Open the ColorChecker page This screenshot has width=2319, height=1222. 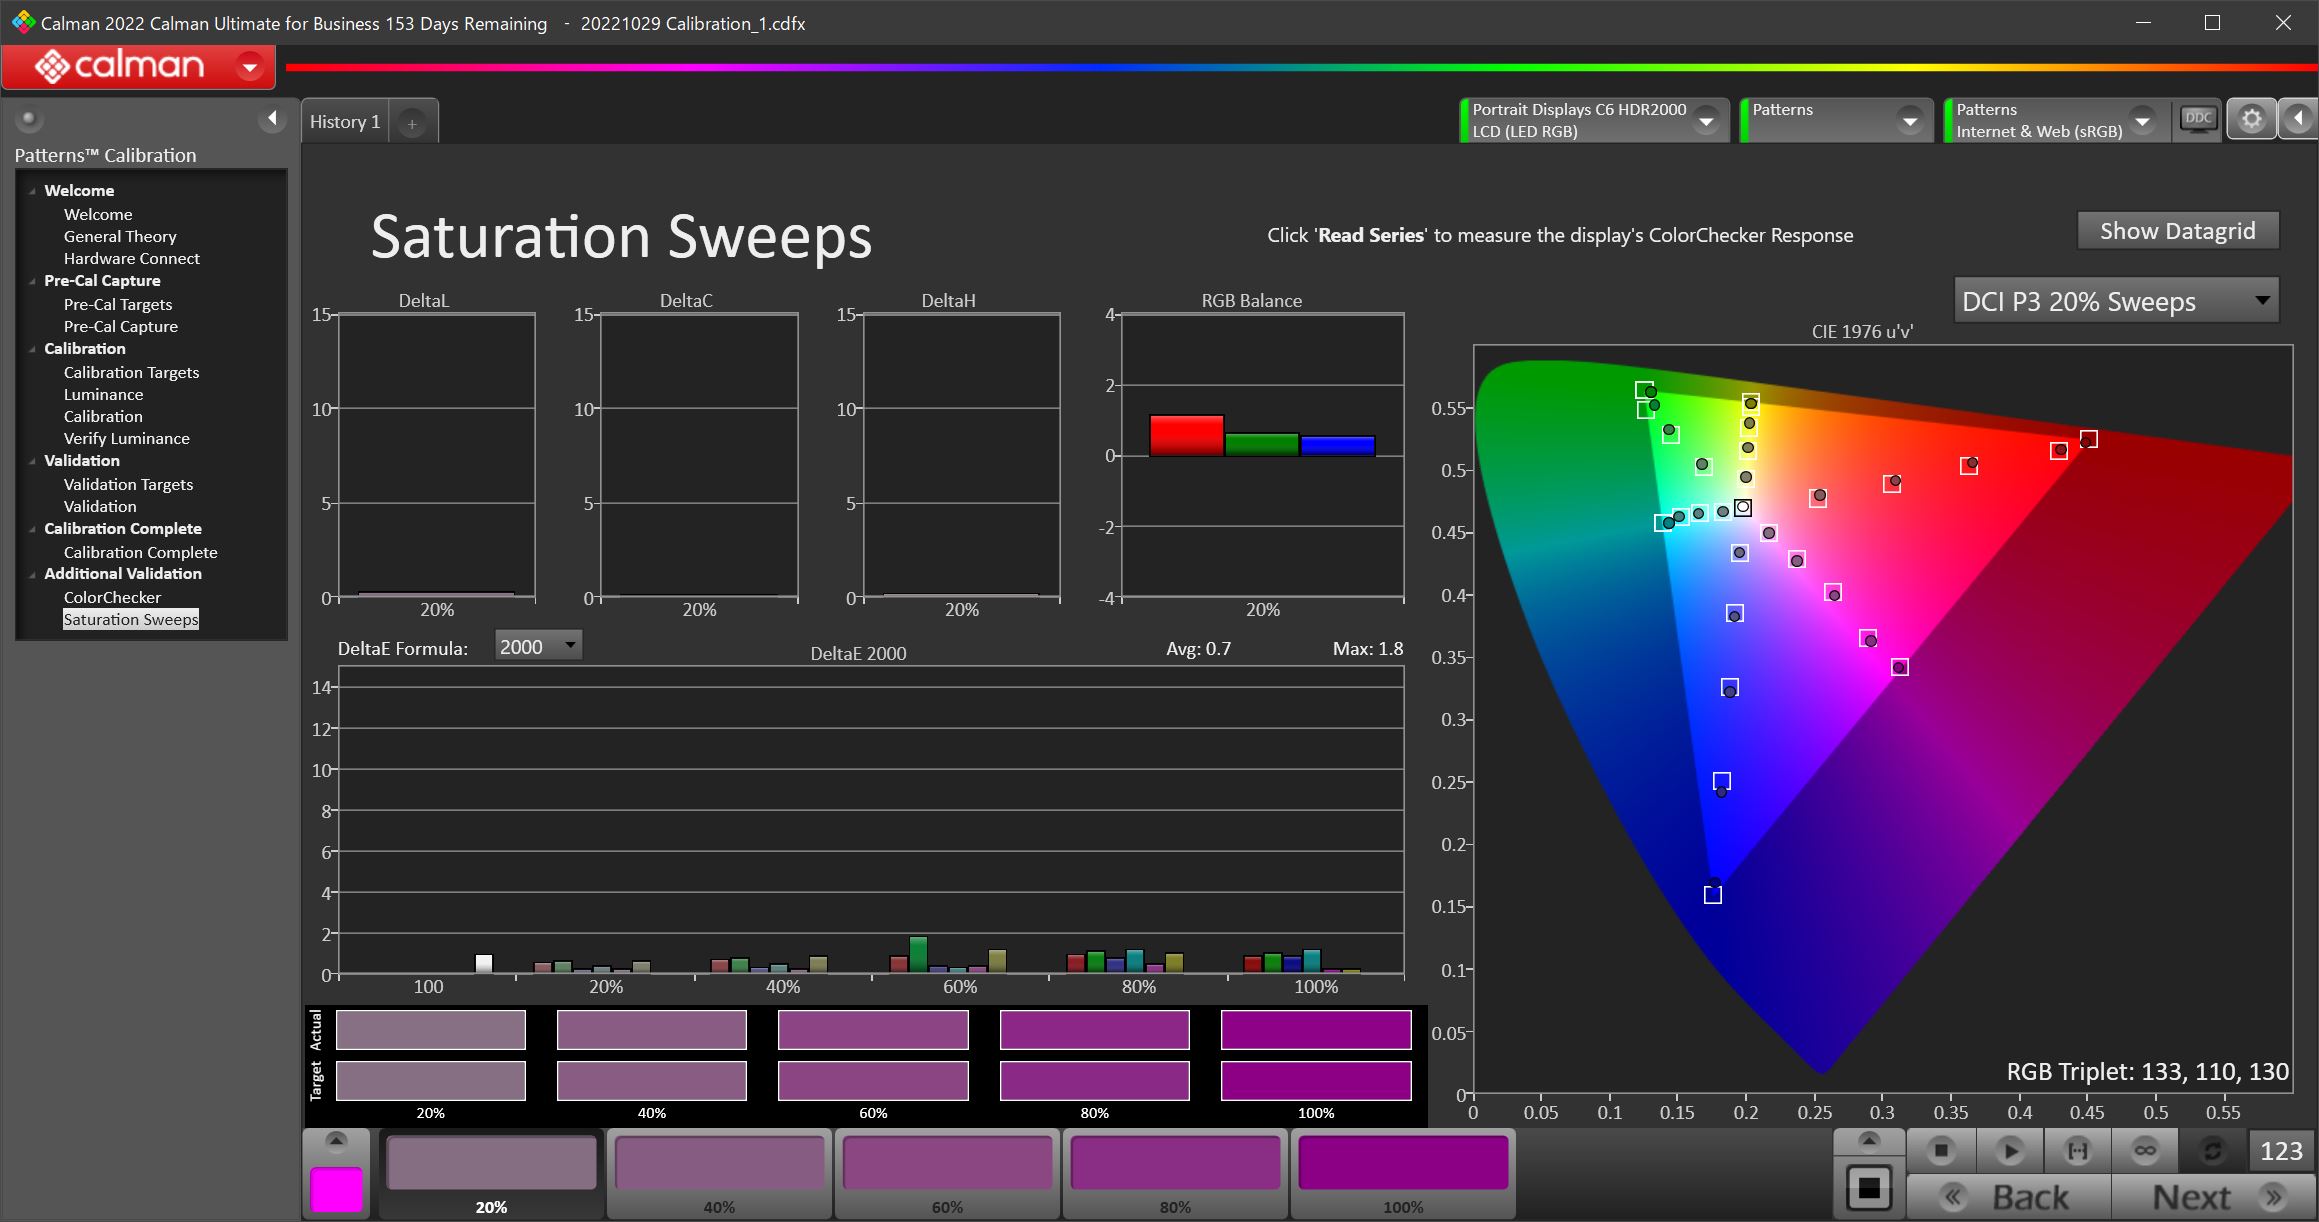coord(112,597)
